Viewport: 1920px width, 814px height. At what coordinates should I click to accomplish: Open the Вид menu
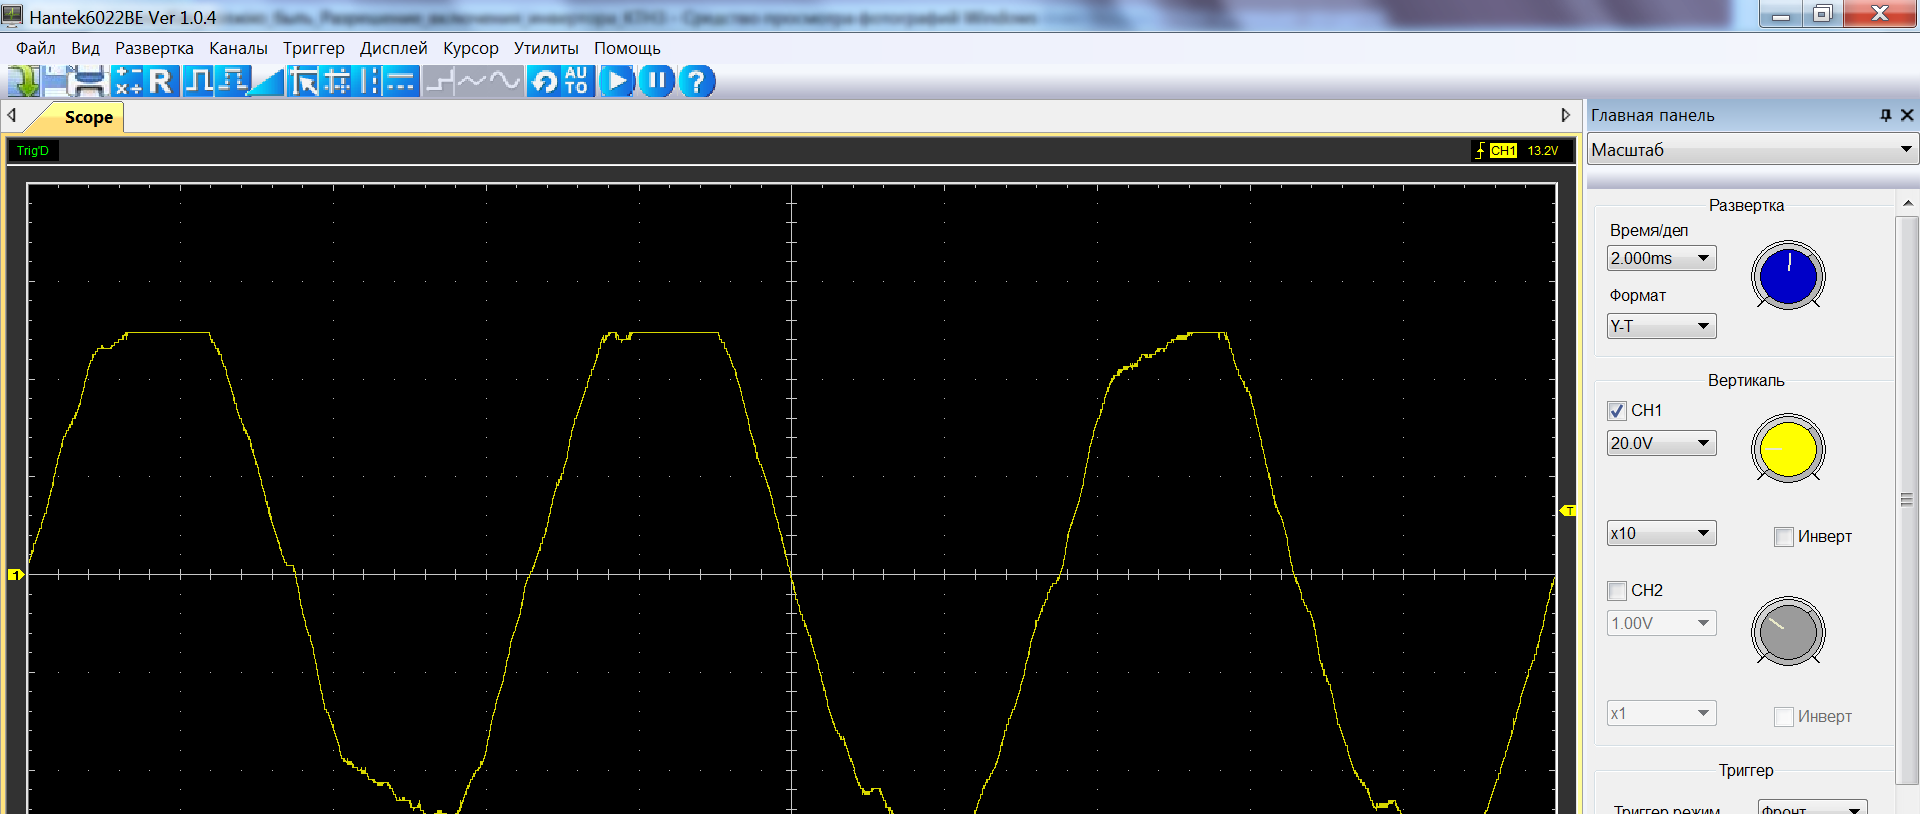85,48
